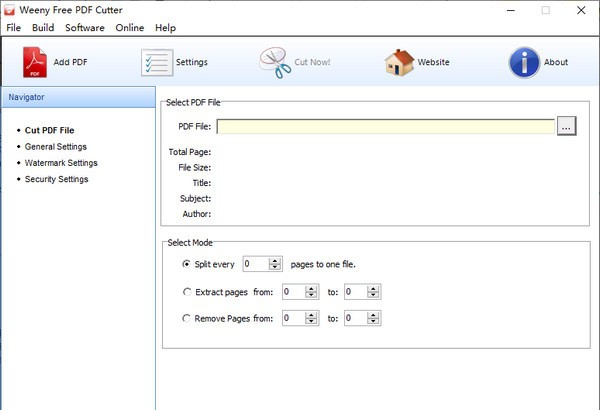
Task: Click the Author: label
Action: (x=197, y=214)
